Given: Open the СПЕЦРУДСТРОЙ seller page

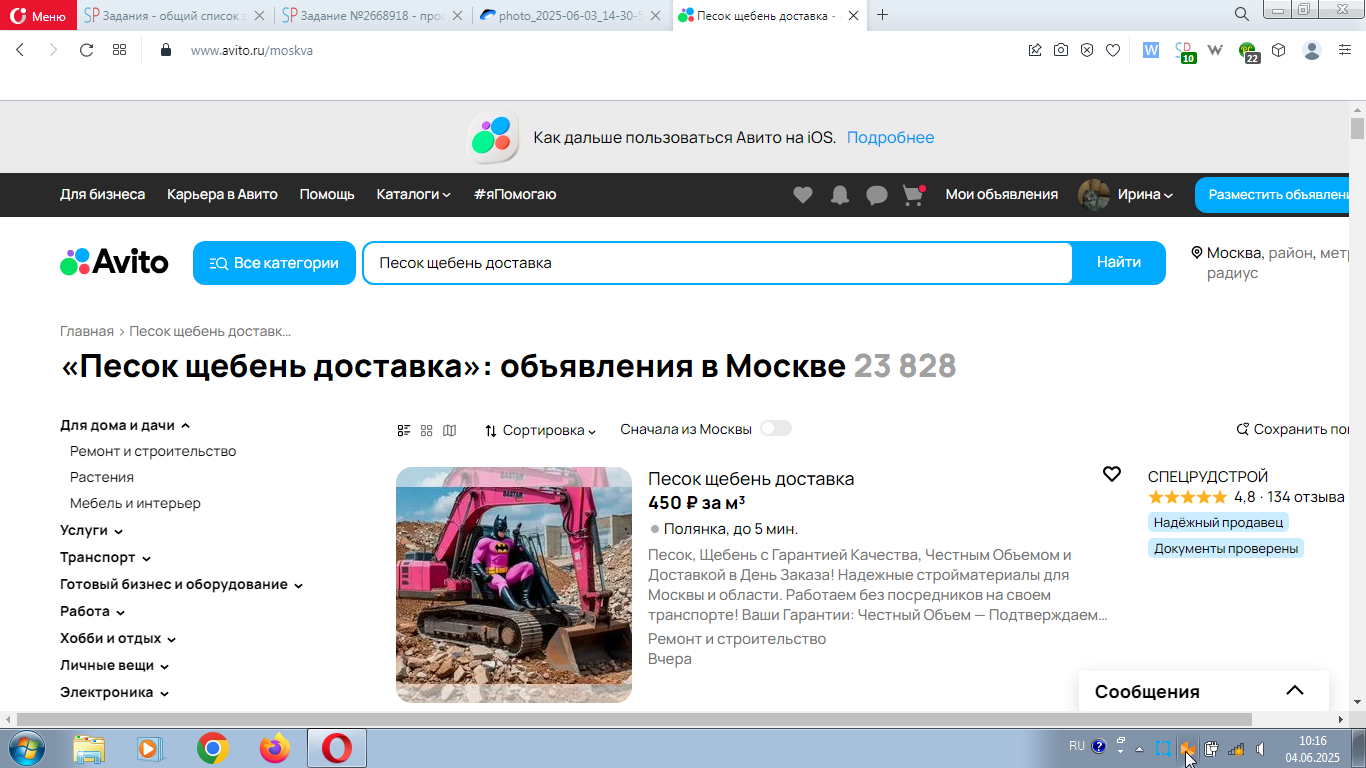Looking at the screenshot, I should click(1207, 477).
